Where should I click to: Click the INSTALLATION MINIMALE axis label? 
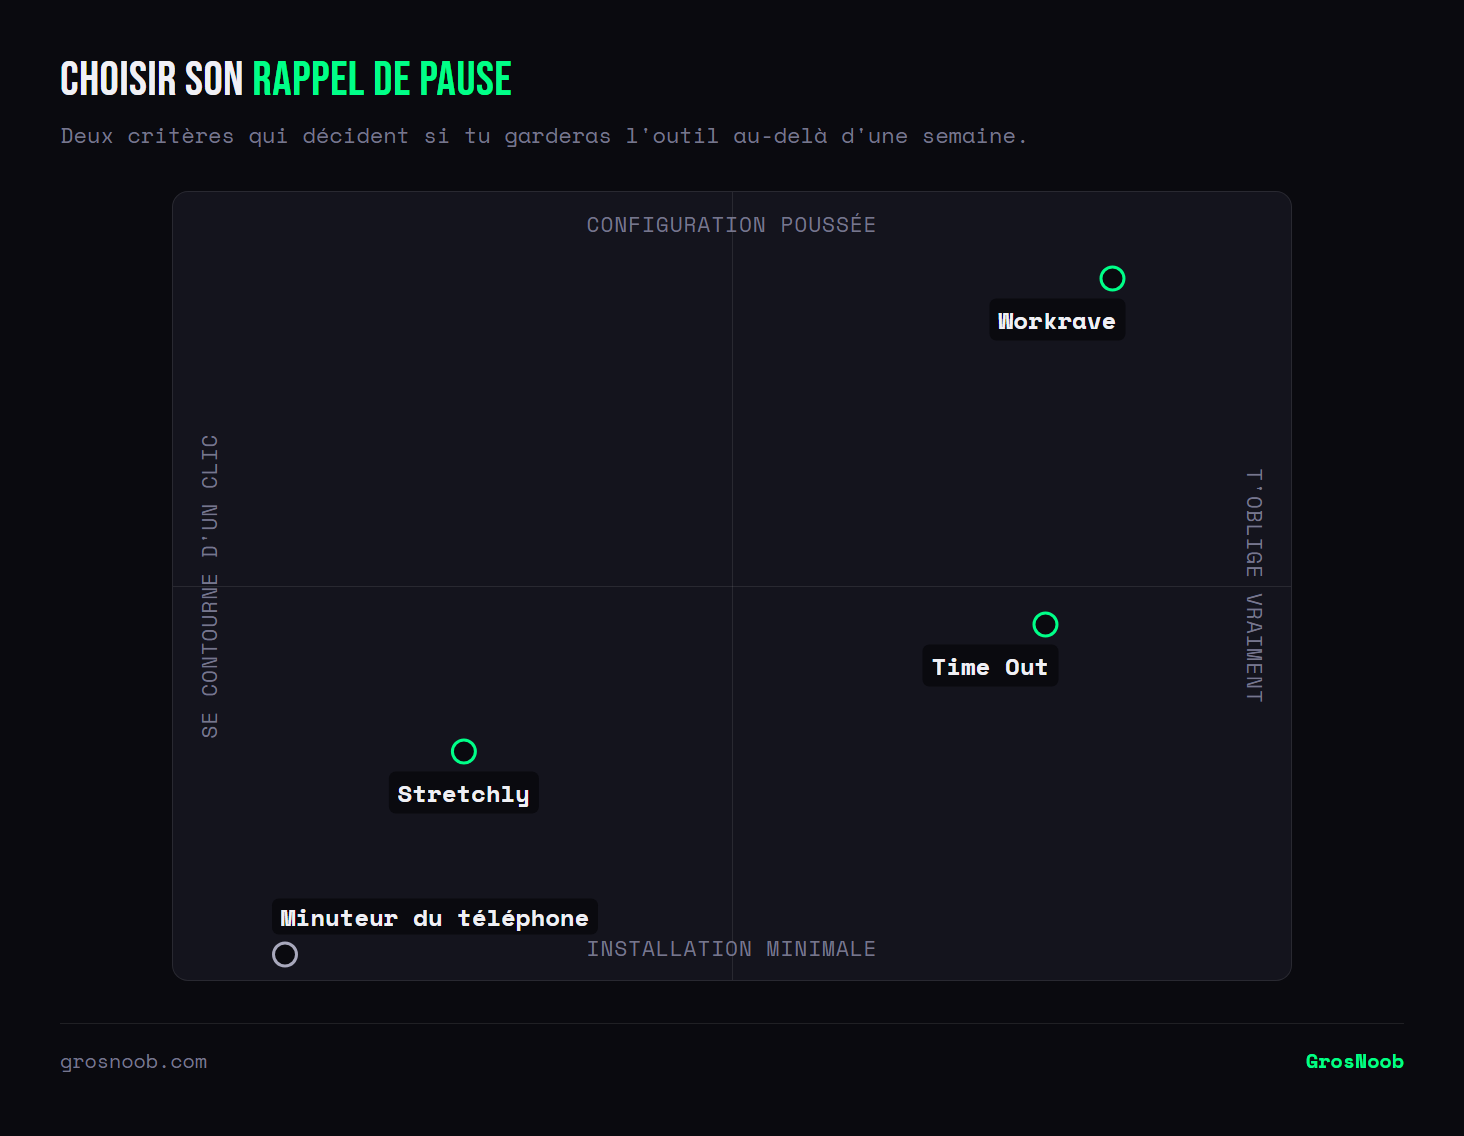pyautogui.click(x=731, y=949)
